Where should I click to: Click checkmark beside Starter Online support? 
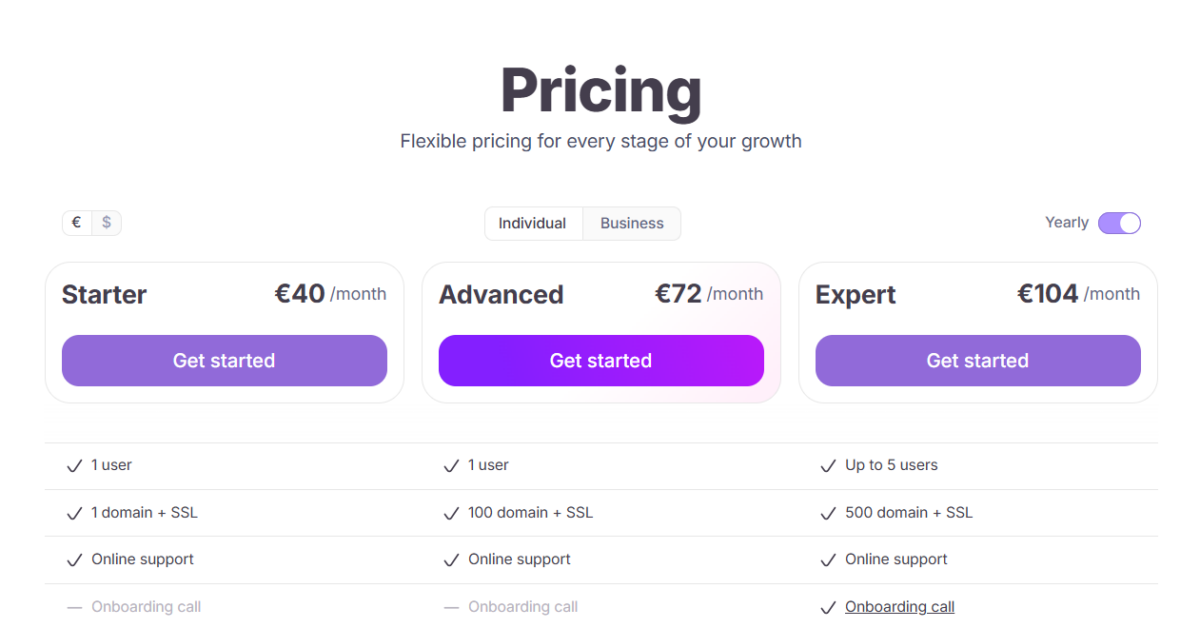74,560
